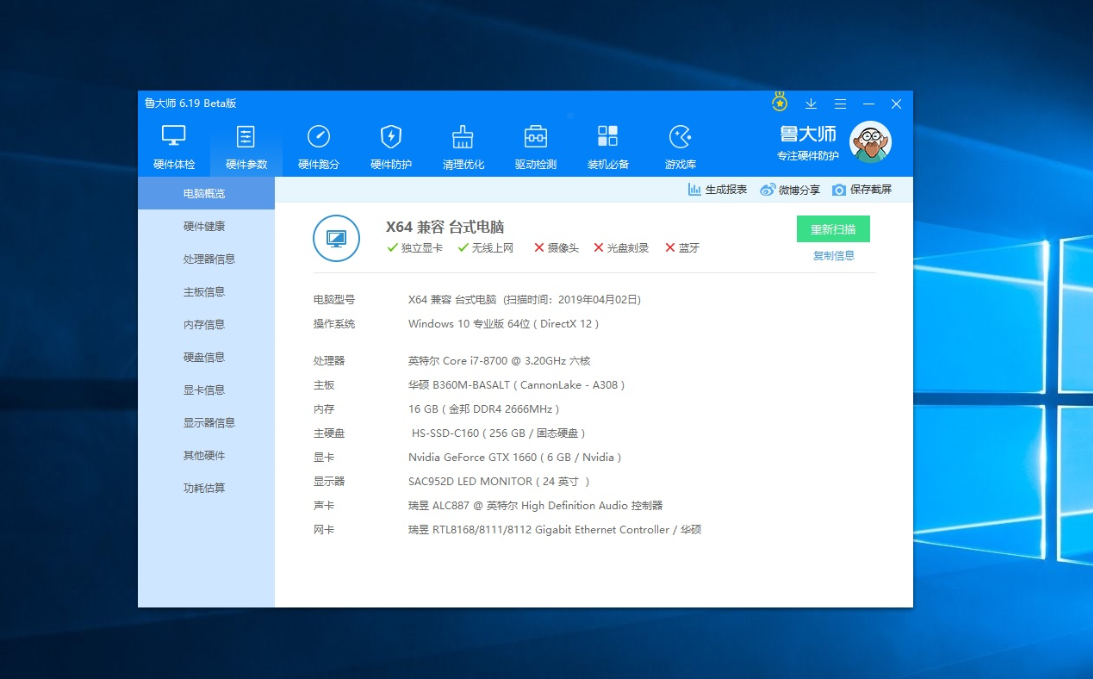Click the 光盘刻录 unavailable status
The width and height of the screenshot is (1093, 679).
pos(621,247)
